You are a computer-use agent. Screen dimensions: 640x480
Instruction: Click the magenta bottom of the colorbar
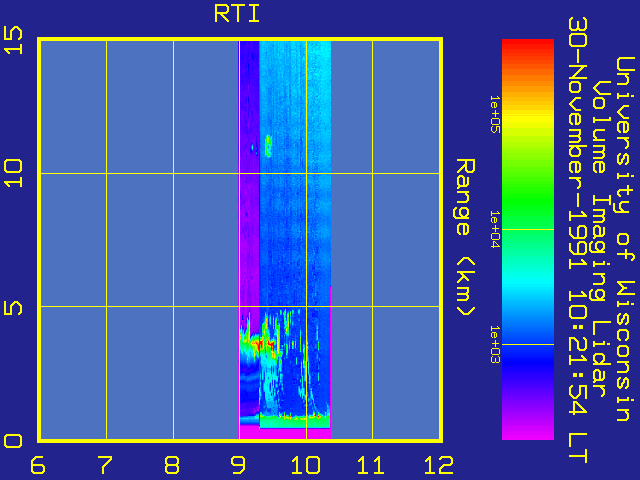pos(528,433)
